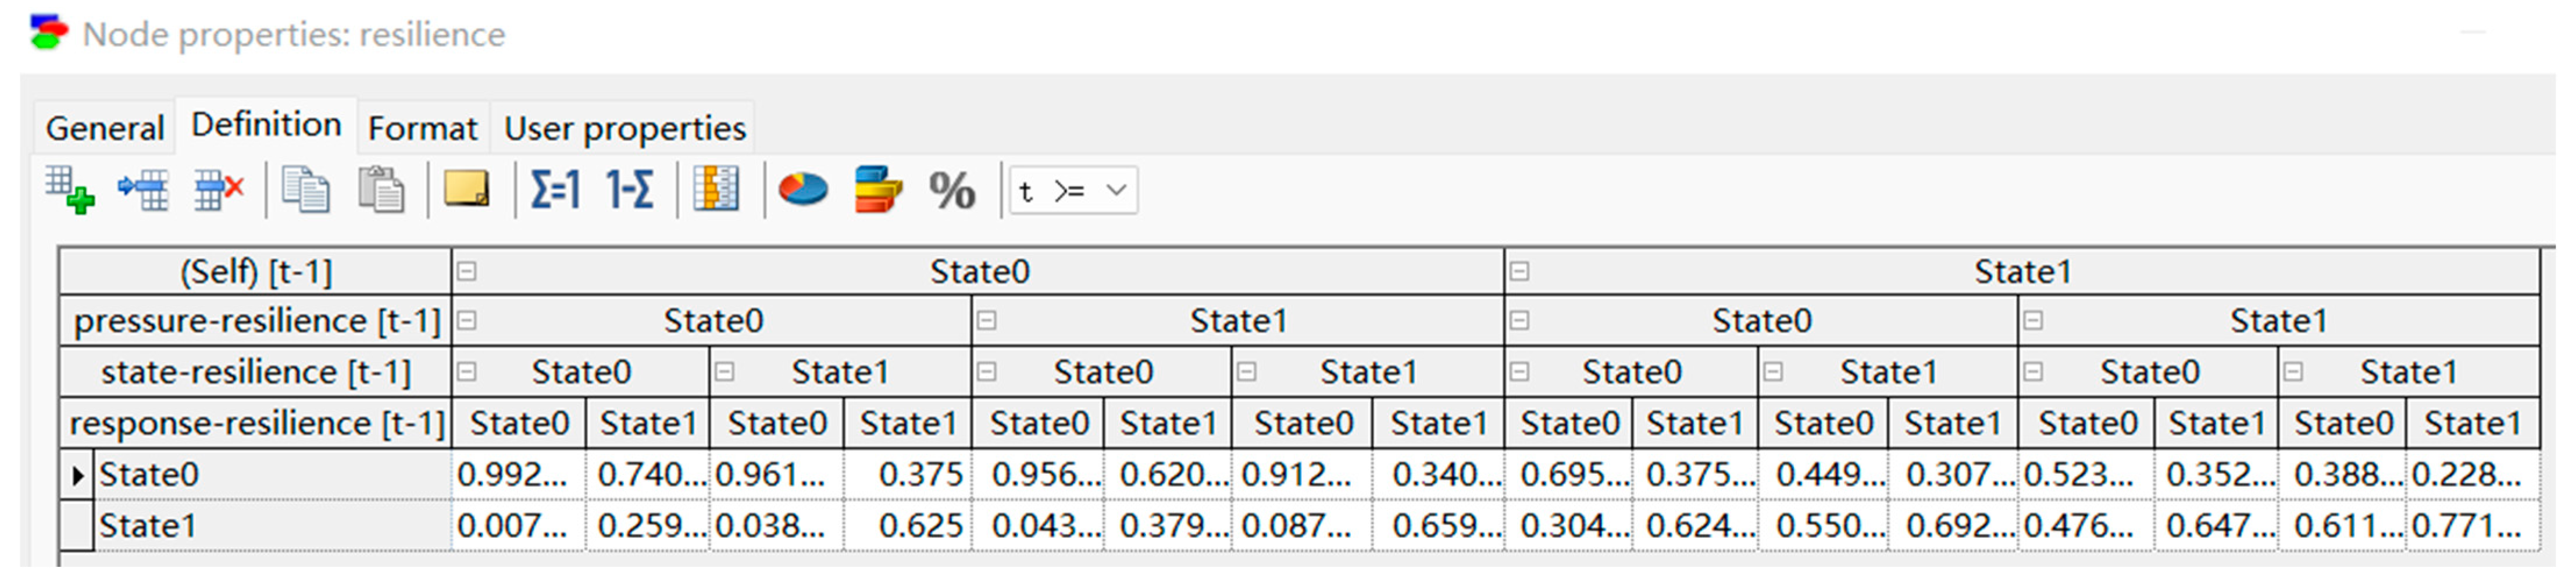2576x582 pixels.
Task: Click the cell with value 0.912...
Action: point(1302,474)
